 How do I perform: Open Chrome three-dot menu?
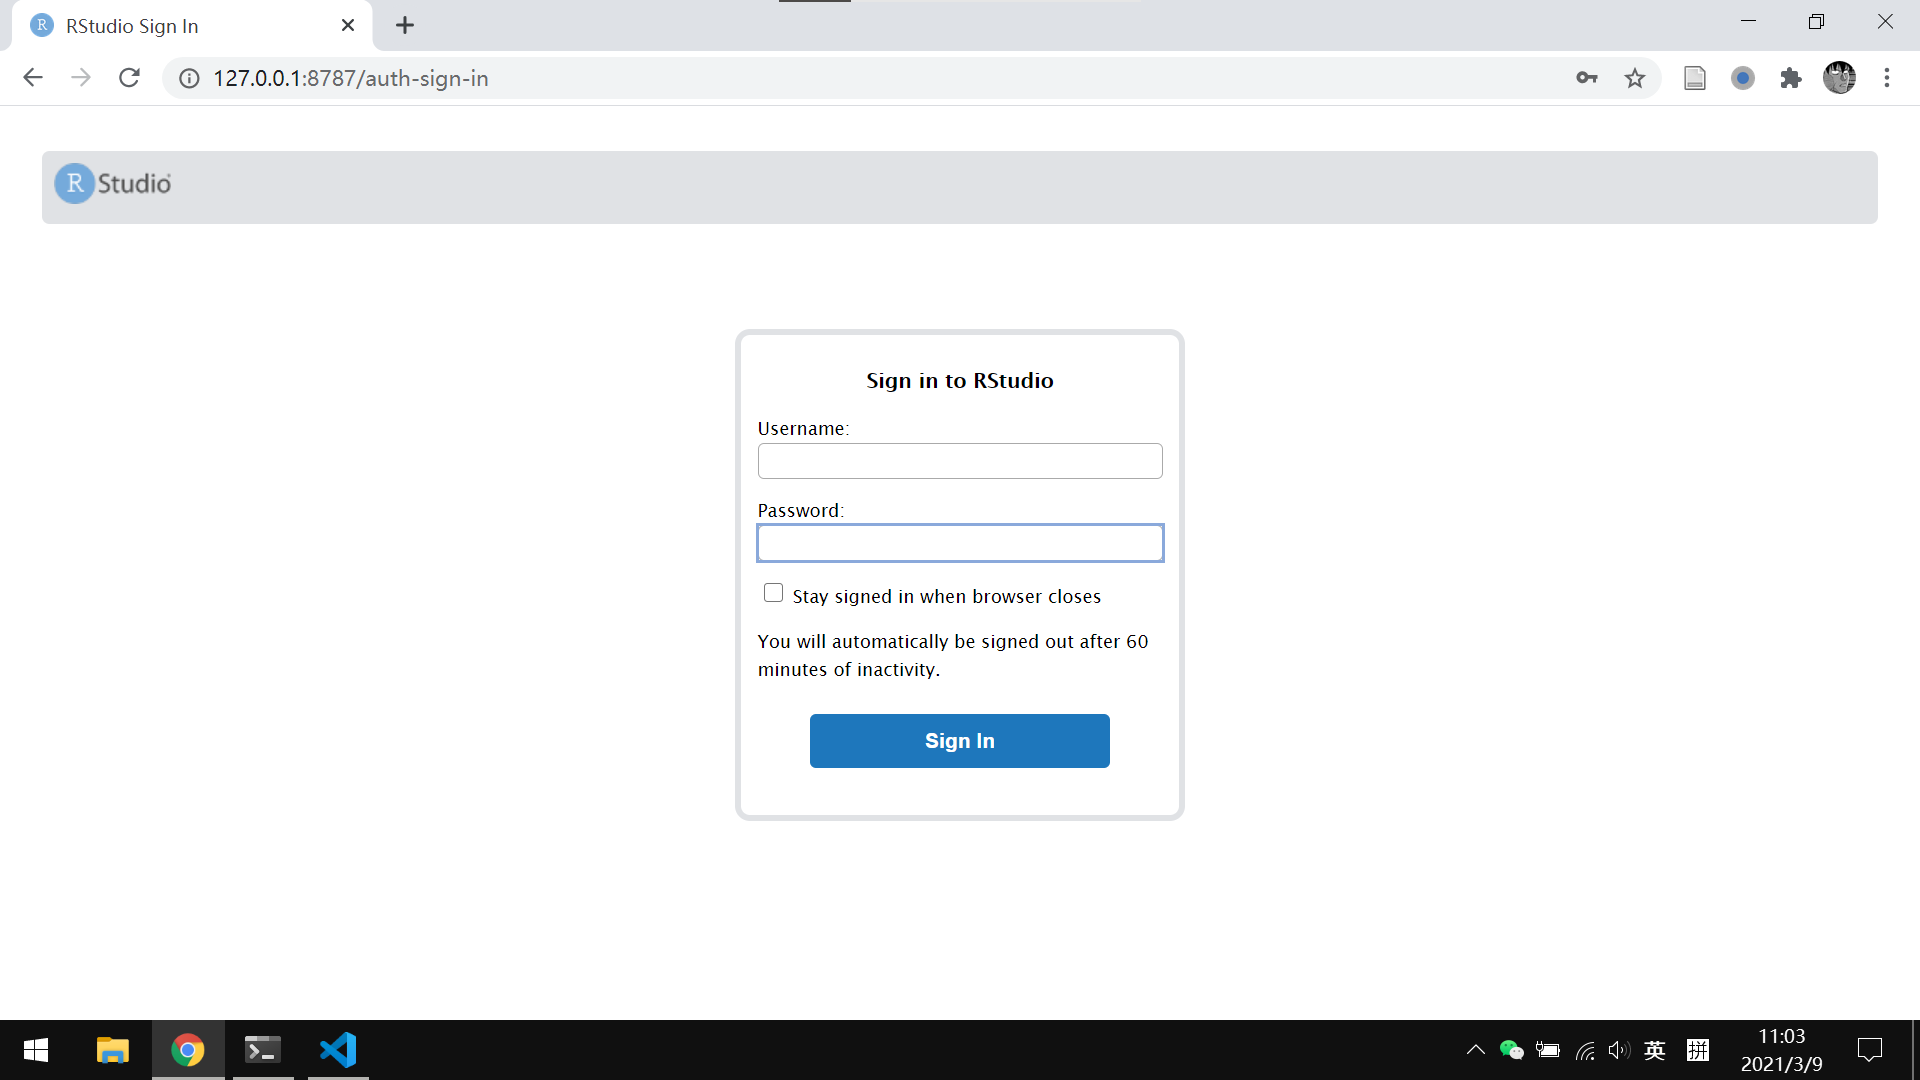1887,78
